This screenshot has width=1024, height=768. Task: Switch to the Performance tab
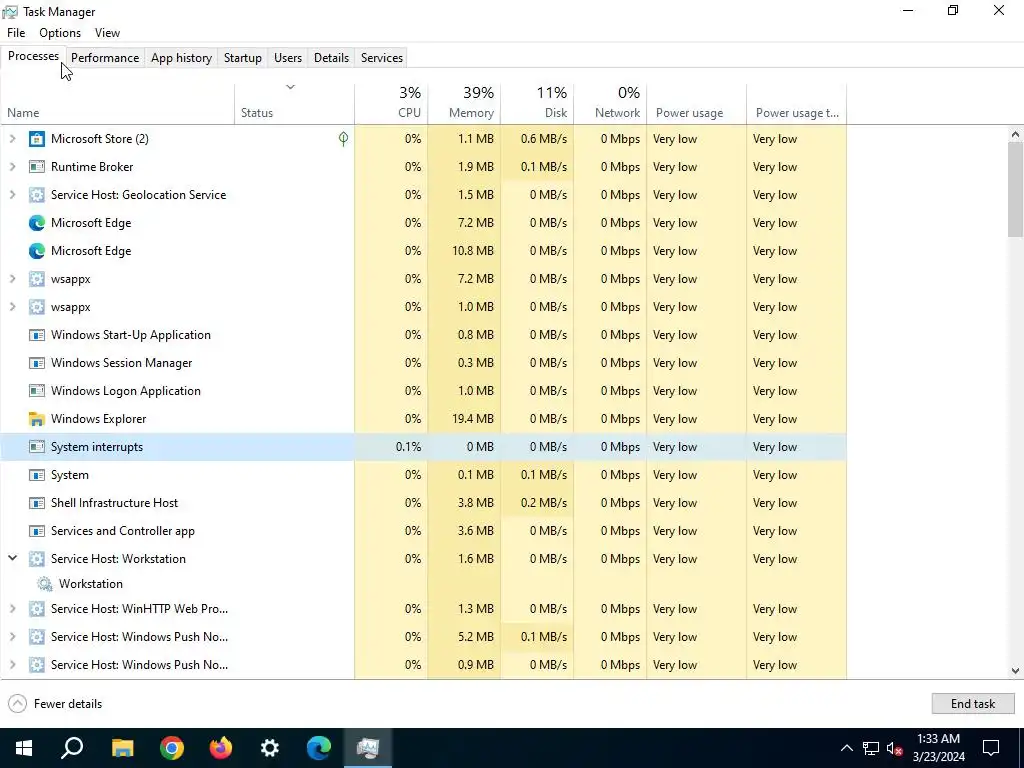[x=105, y=57]
